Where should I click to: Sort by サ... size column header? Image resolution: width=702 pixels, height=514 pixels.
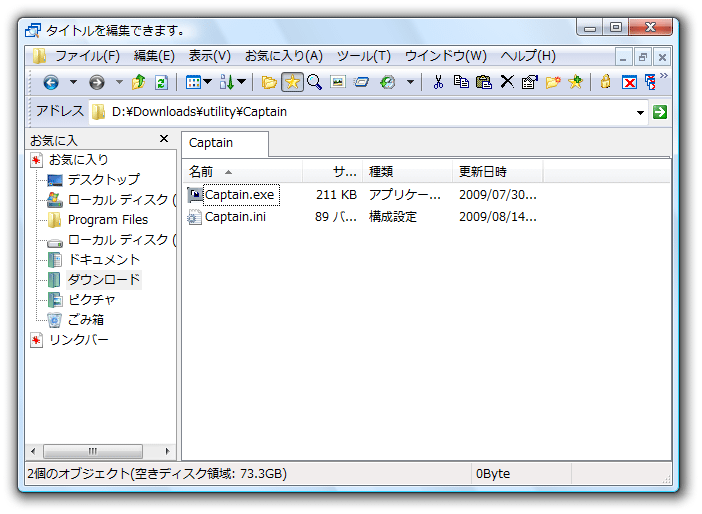point(332,172)
